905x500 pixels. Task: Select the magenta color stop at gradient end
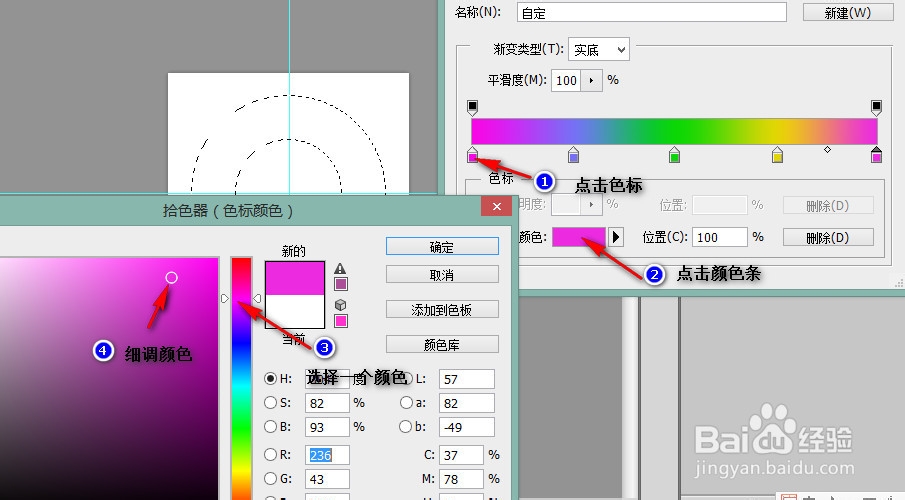point(877,155)
